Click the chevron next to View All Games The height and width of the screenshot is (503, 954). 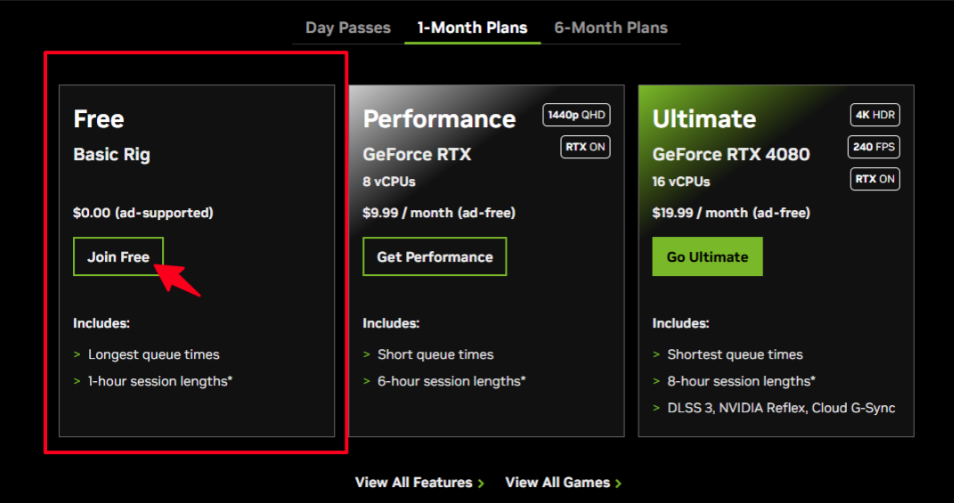tap(618, 484)
